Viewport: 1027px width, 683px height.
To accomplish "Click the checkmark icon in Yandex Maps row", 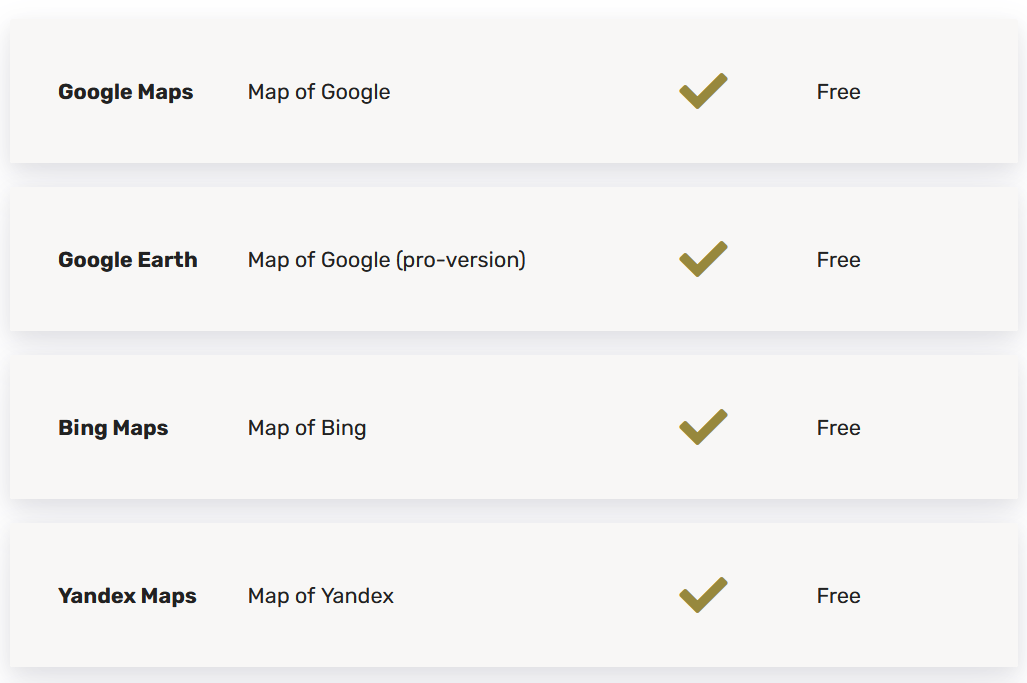I will (703, 595).
